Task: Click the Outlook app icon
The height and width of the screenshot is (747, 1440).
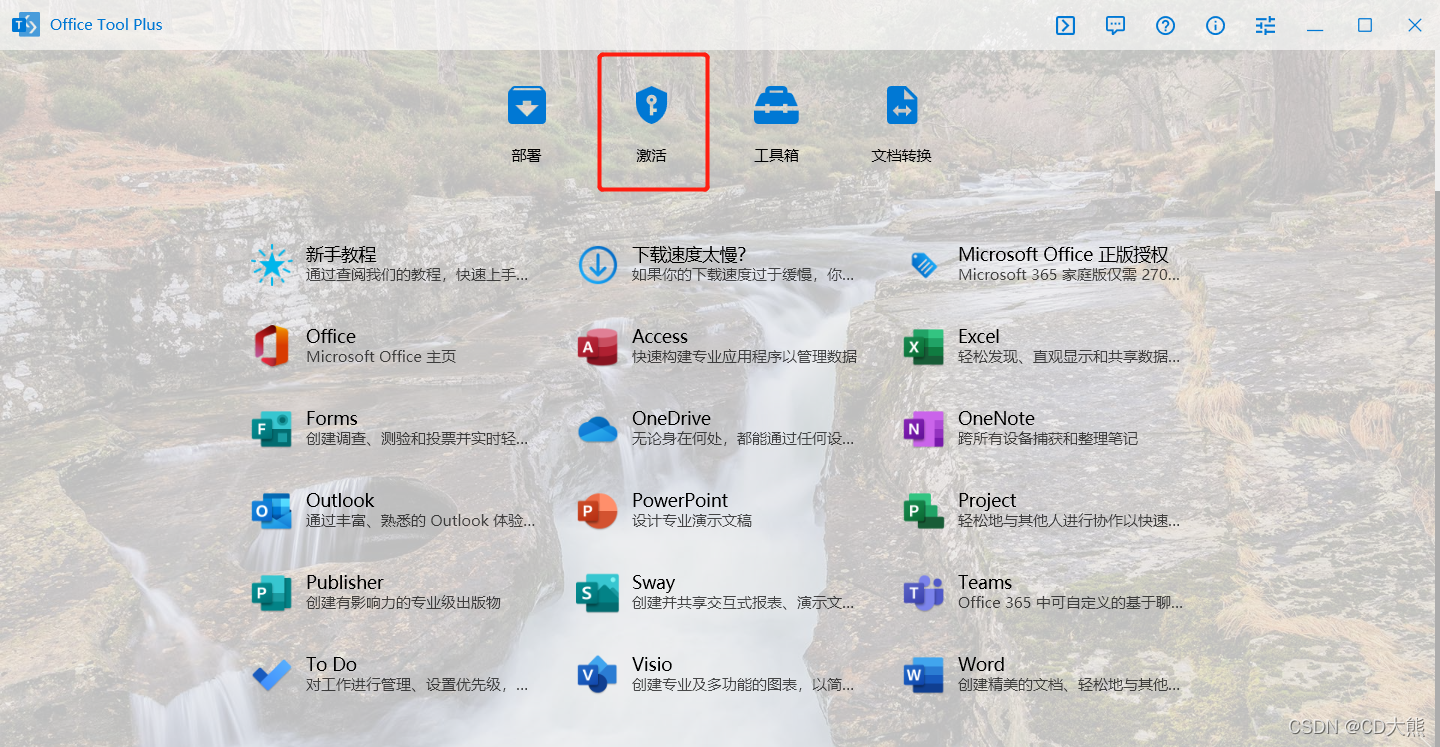Action: click(271, 511)
